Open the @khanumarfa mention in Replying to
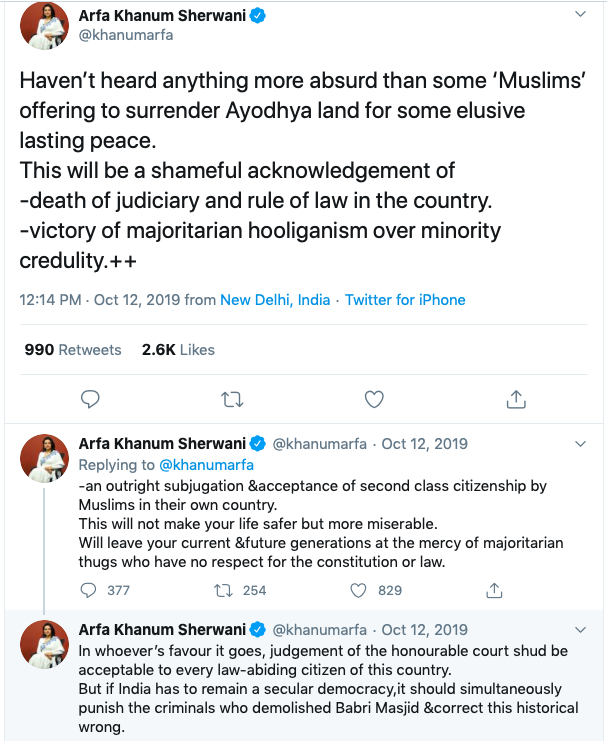The width and height of the screenshot is (607, 741). (x=210, y=465)
